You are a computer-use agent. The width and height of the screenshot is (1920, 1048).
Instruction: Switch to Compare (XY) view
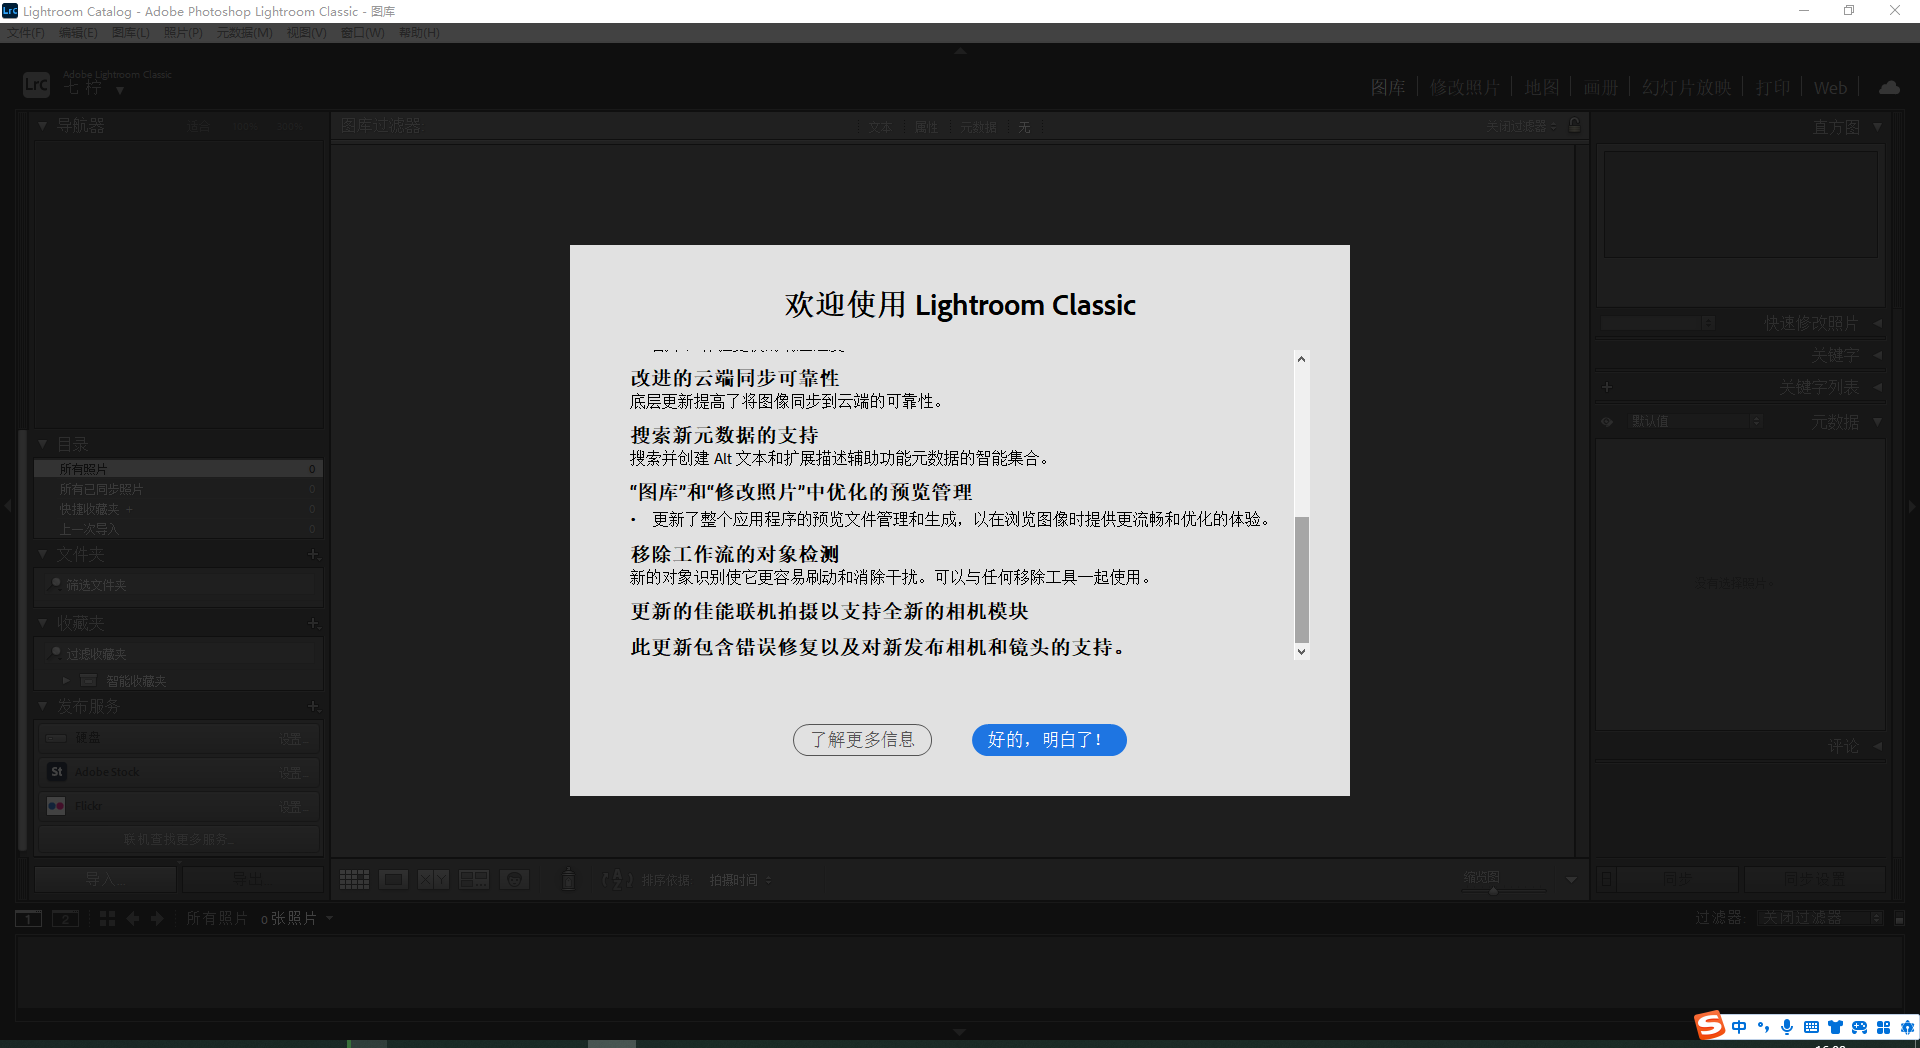[433, 880]
